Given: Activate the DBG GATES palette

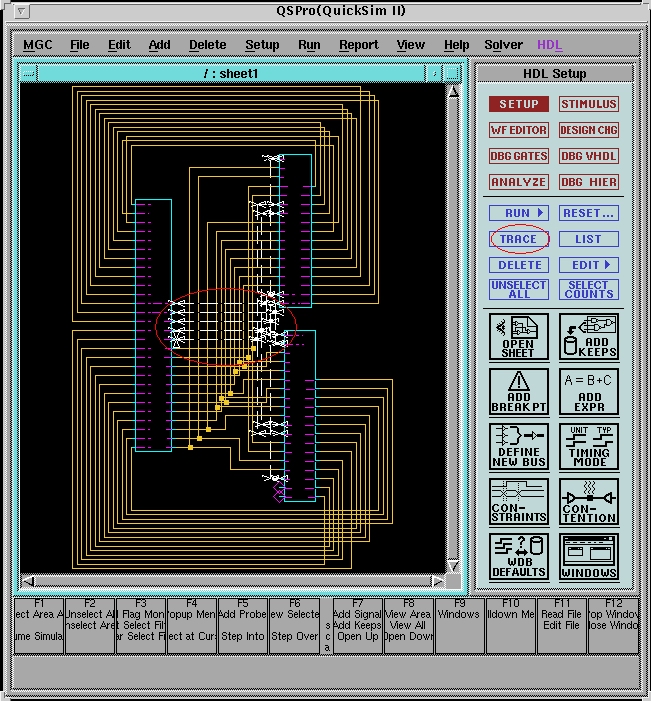Looking at the screenshot, I should click(518, 156).
